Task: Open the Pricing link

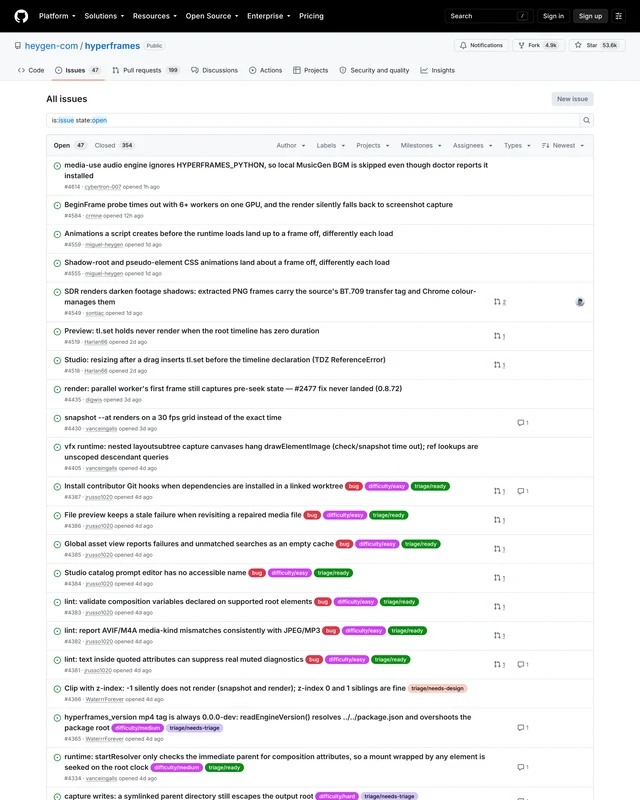Action: tap(311, 16)
